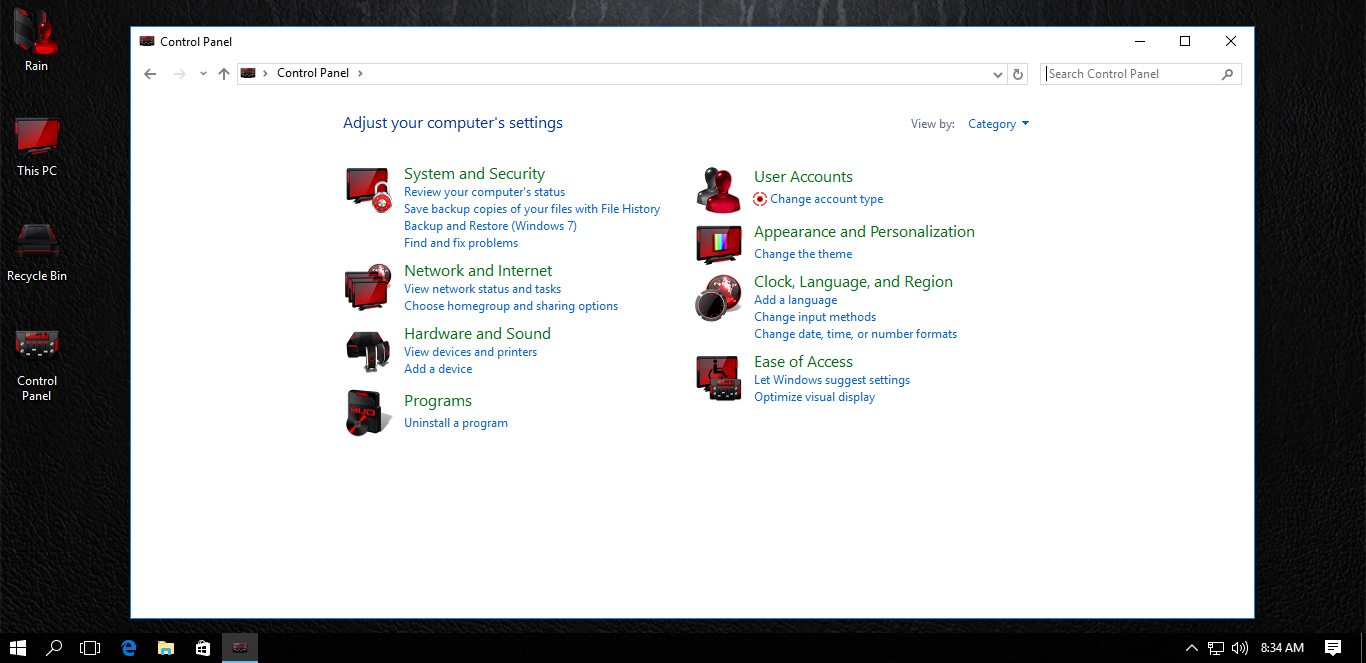Click the User Accounts heading
This screenshot has height=663, width=1366.
click(803, 177)
